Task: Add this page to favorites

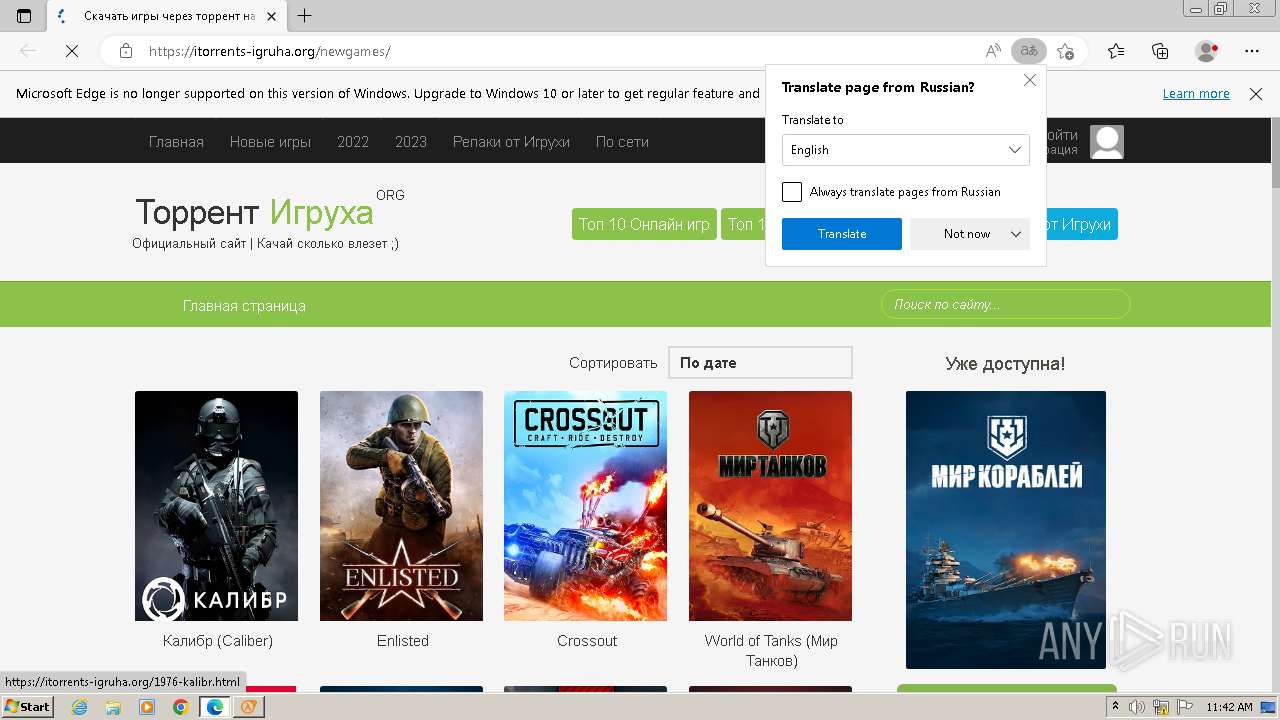Action: tap(1066, 51)
